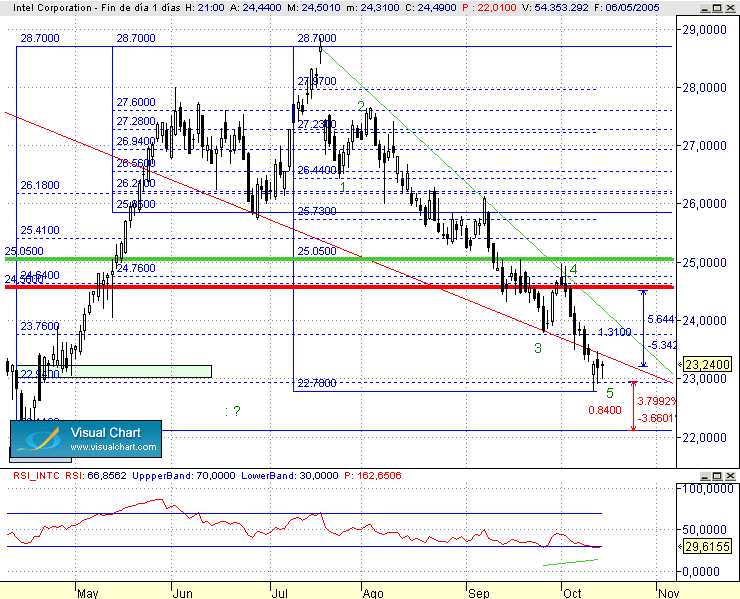Maximize the RSI_INTC indicator pane
Viewport: 740px width, 599px height.
[717, 476]
